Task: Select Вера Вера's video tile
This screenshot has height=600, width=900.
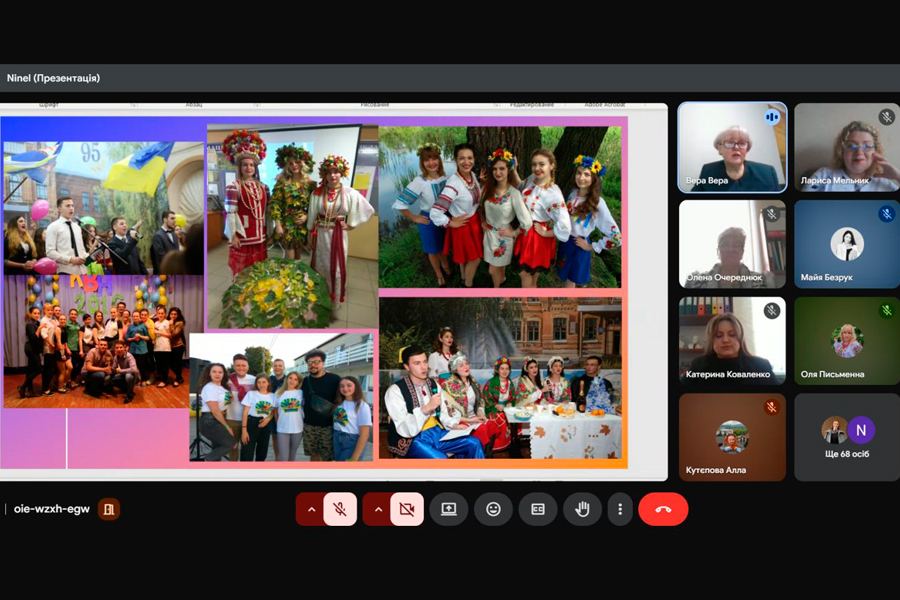Action: pyautogui.click(x=732, y=147)
